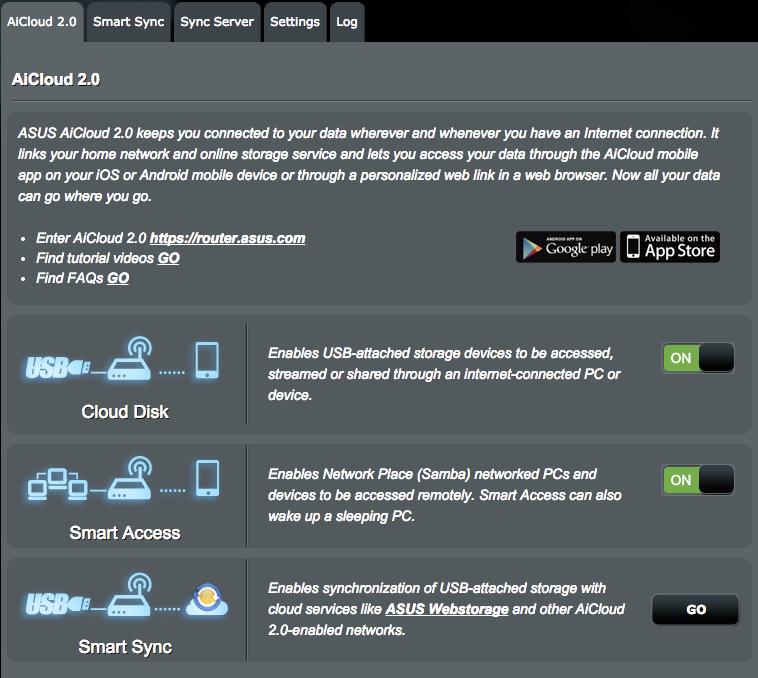View the Log tab
758x678 pixels.
pyautogui.click(x=347, y=22)
